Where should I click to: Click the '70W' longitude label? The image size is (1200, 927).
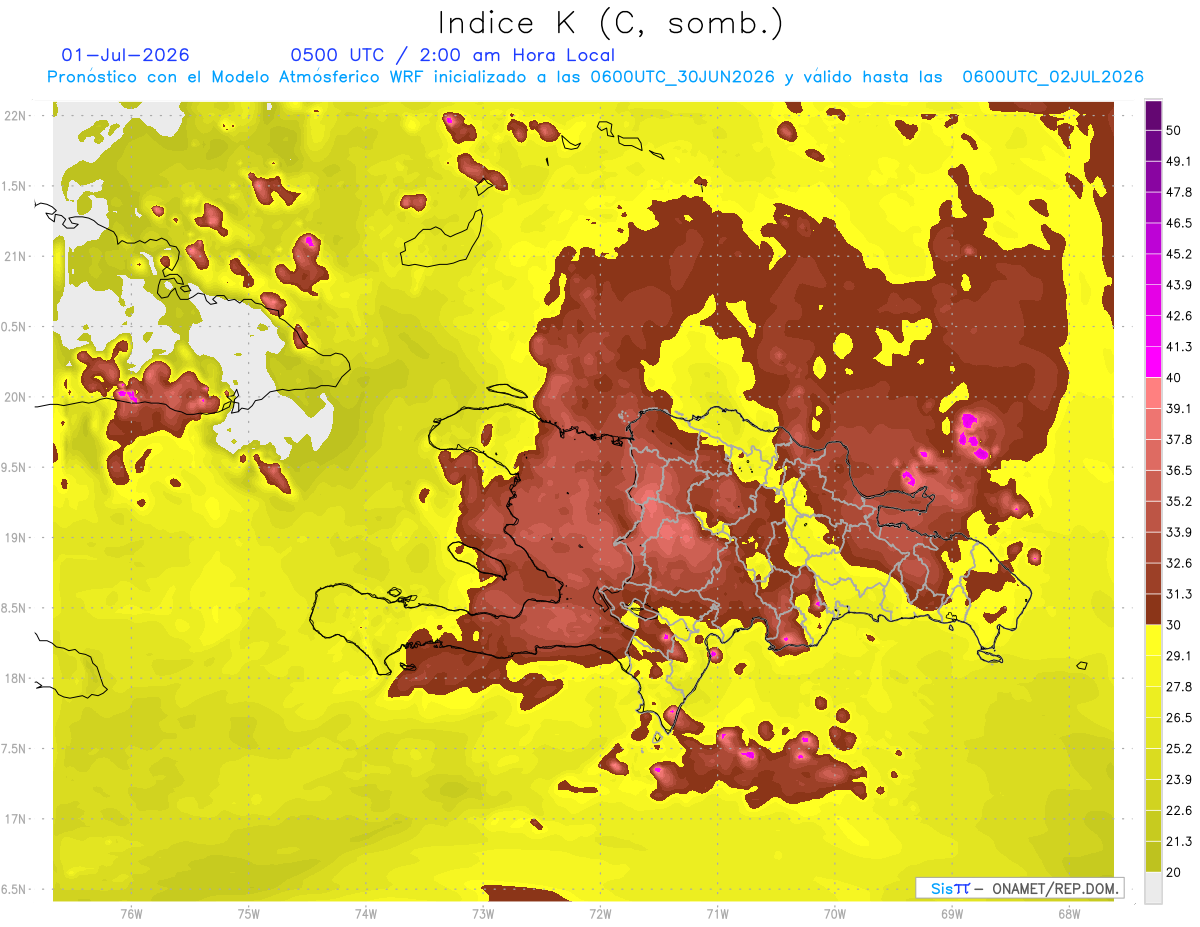[834, 914]
